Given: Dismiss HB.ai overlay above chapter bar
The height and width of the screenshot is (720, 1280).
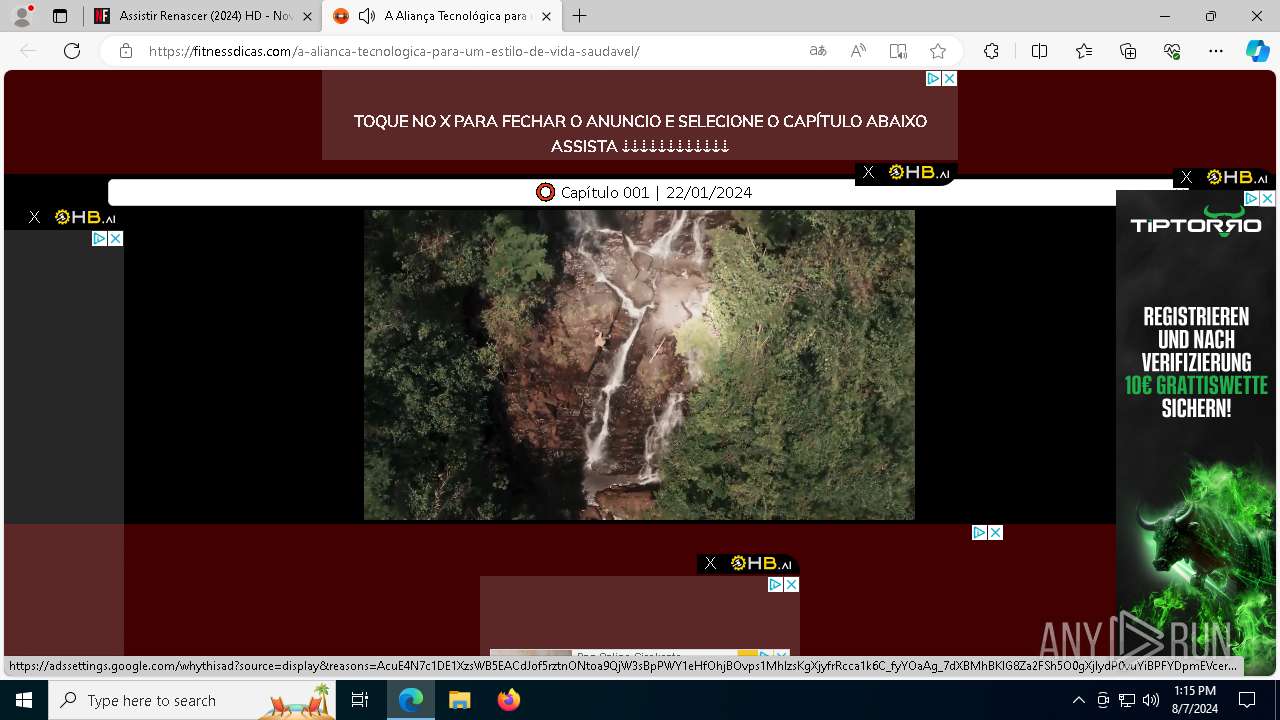Looking at the screenshot, I should pos(868,172).
